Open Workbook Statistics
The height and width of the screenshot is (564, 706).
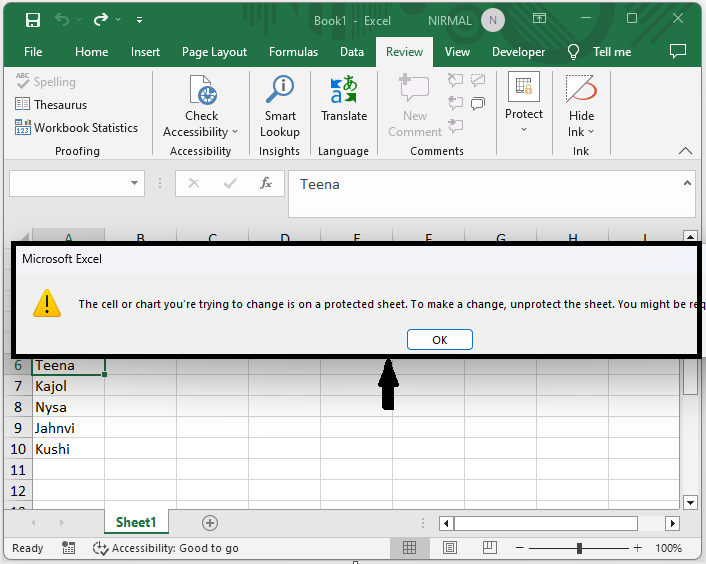[76, 127]
